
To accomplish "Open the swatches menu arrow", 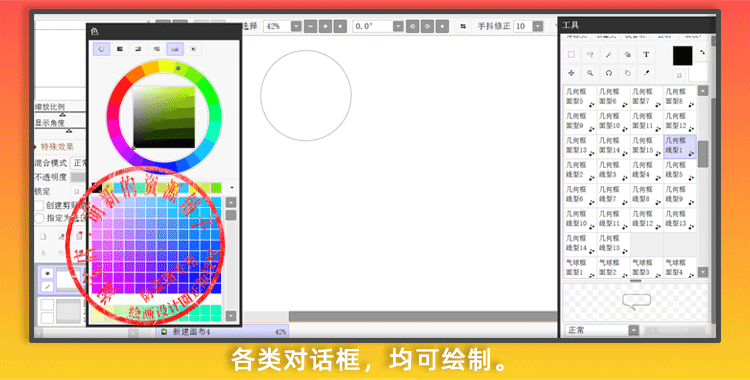I will point(232,188).
